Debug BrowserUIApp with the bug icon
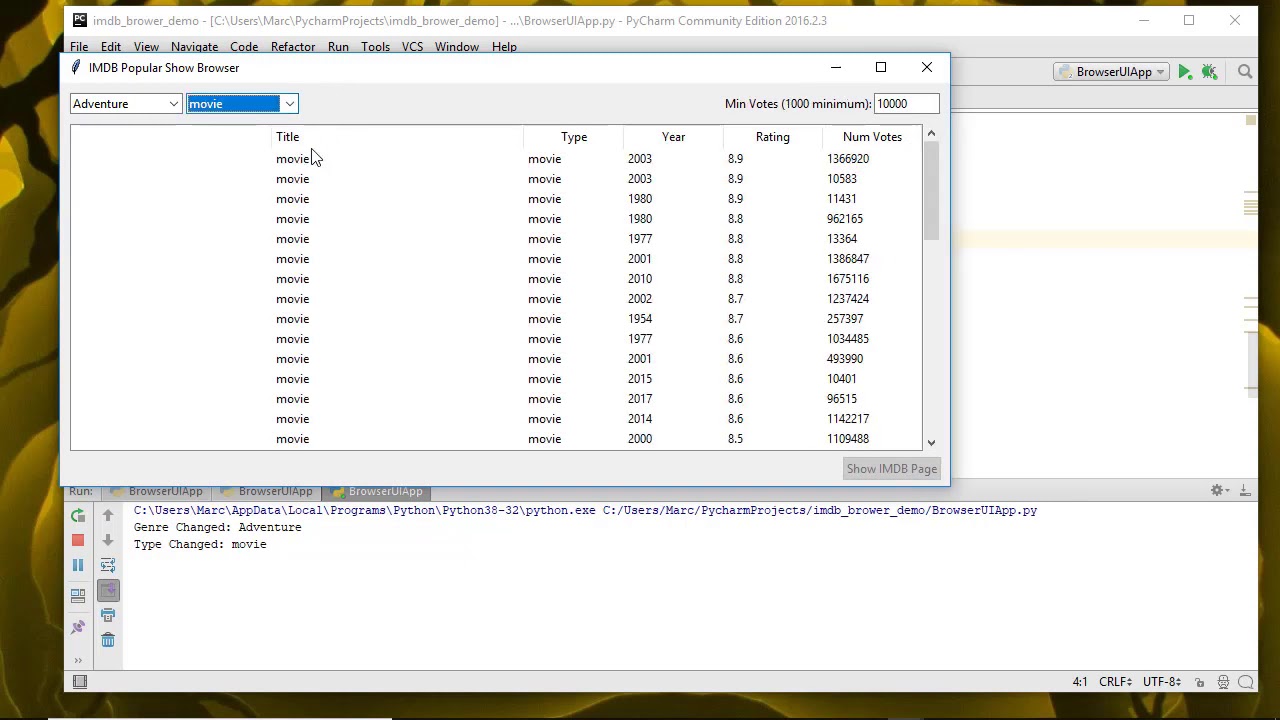The width and height of the screenshot is (1280, 720). click(1209, 72)
